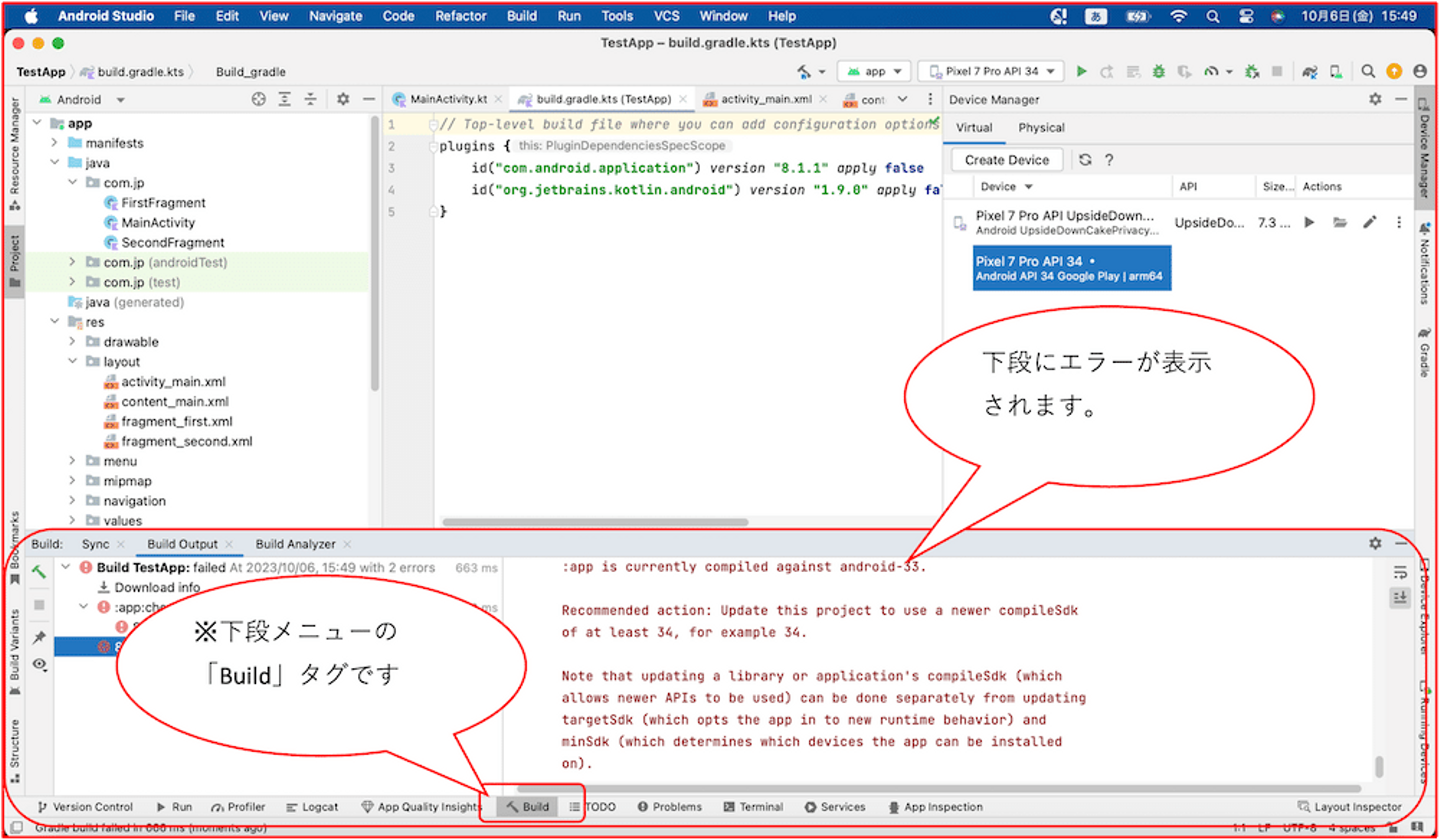
Task: Click the hammer rebuild icon in Build panel
Action: click(x=39, y=573)
